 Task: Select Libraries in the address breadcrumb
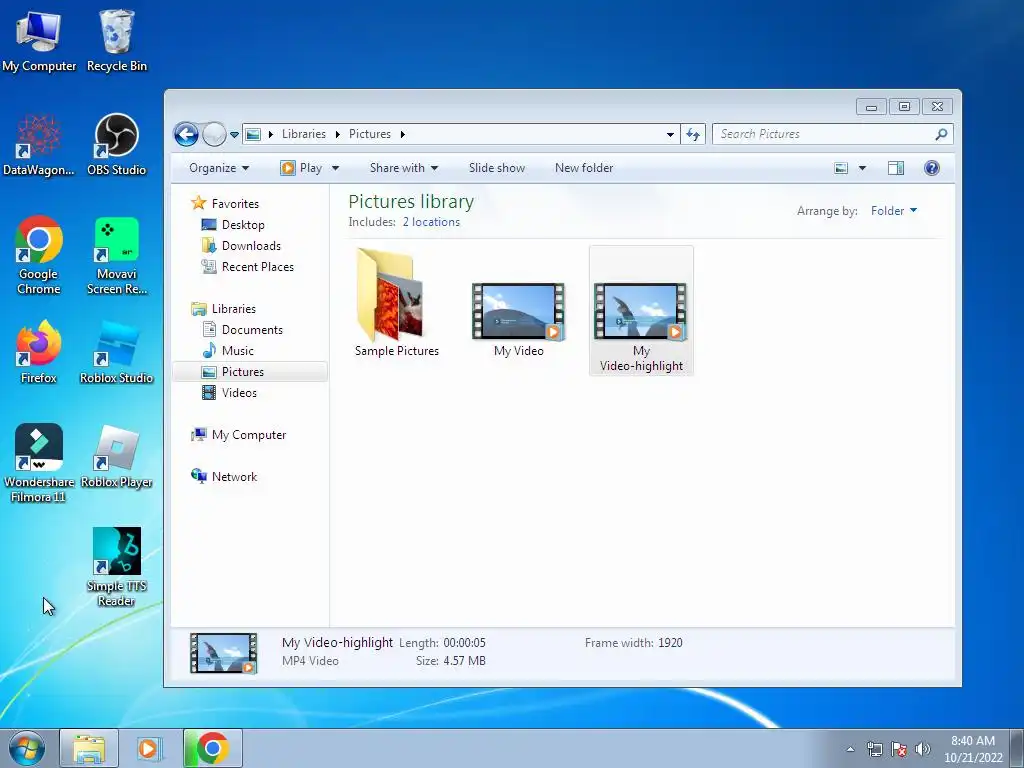(x=304, y=134)
